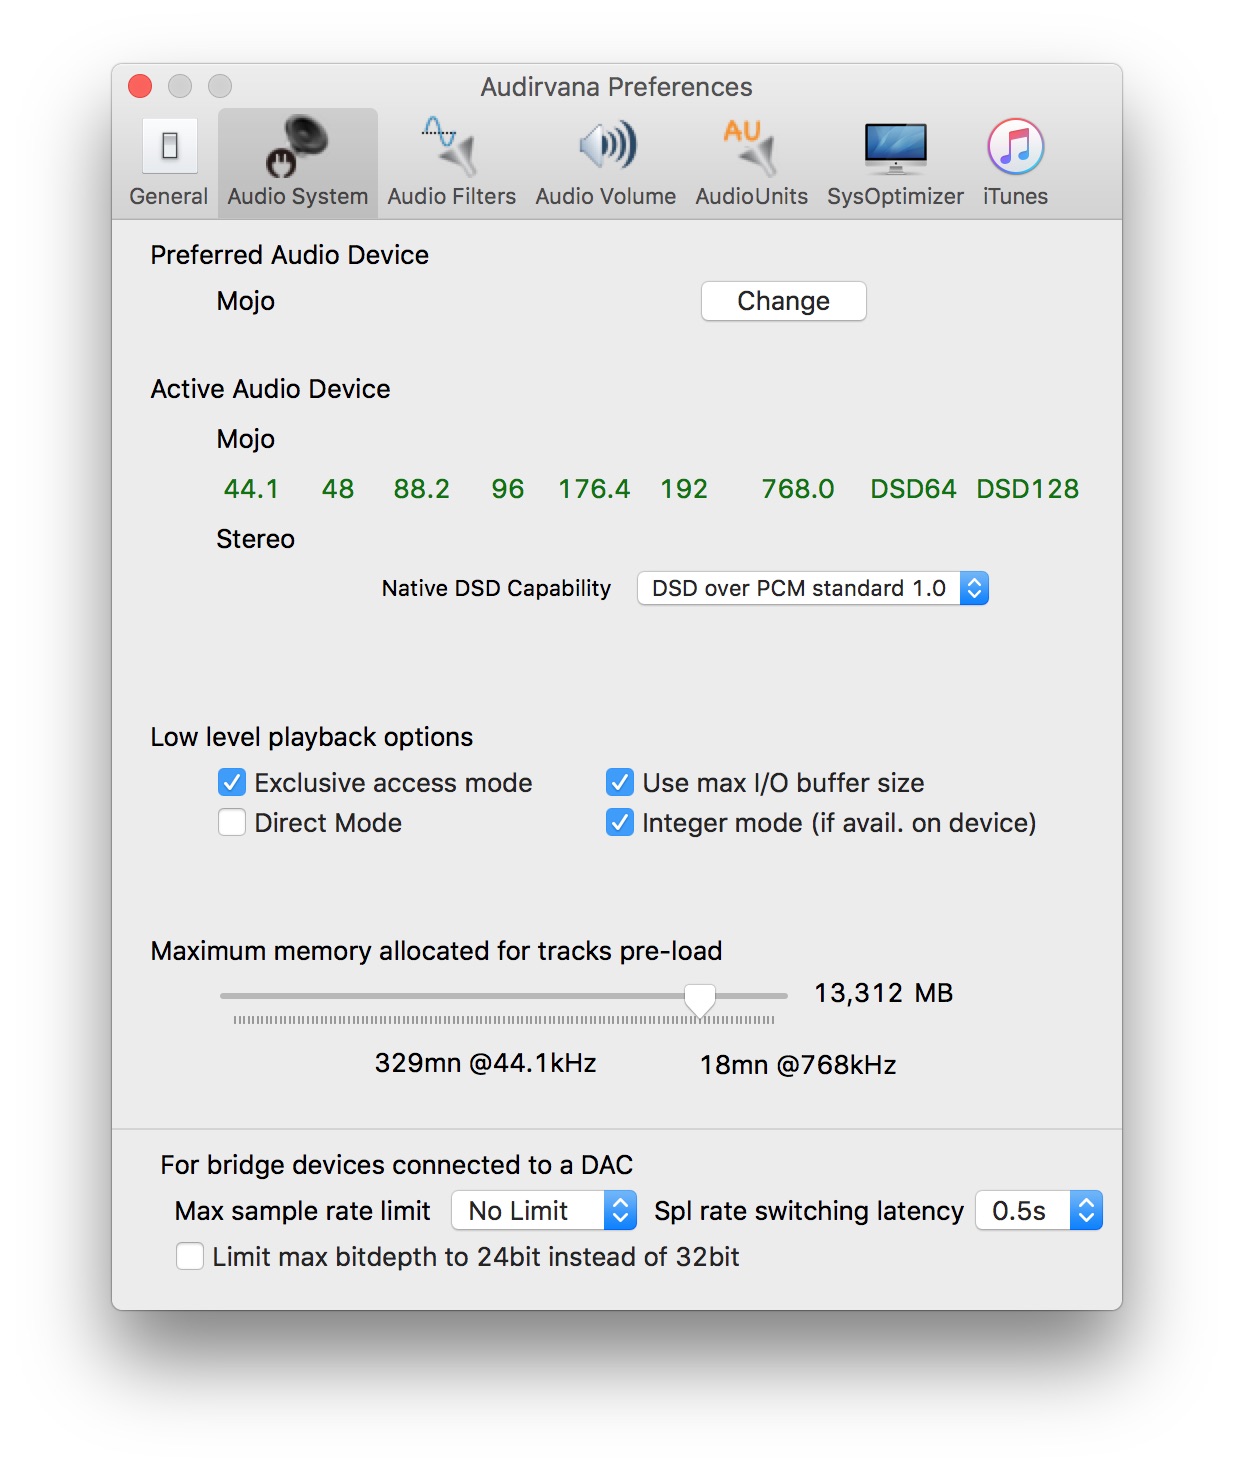Click the 88.2 sample rate value
The width and height of the screenshot is (1234, 1470).
422,489
